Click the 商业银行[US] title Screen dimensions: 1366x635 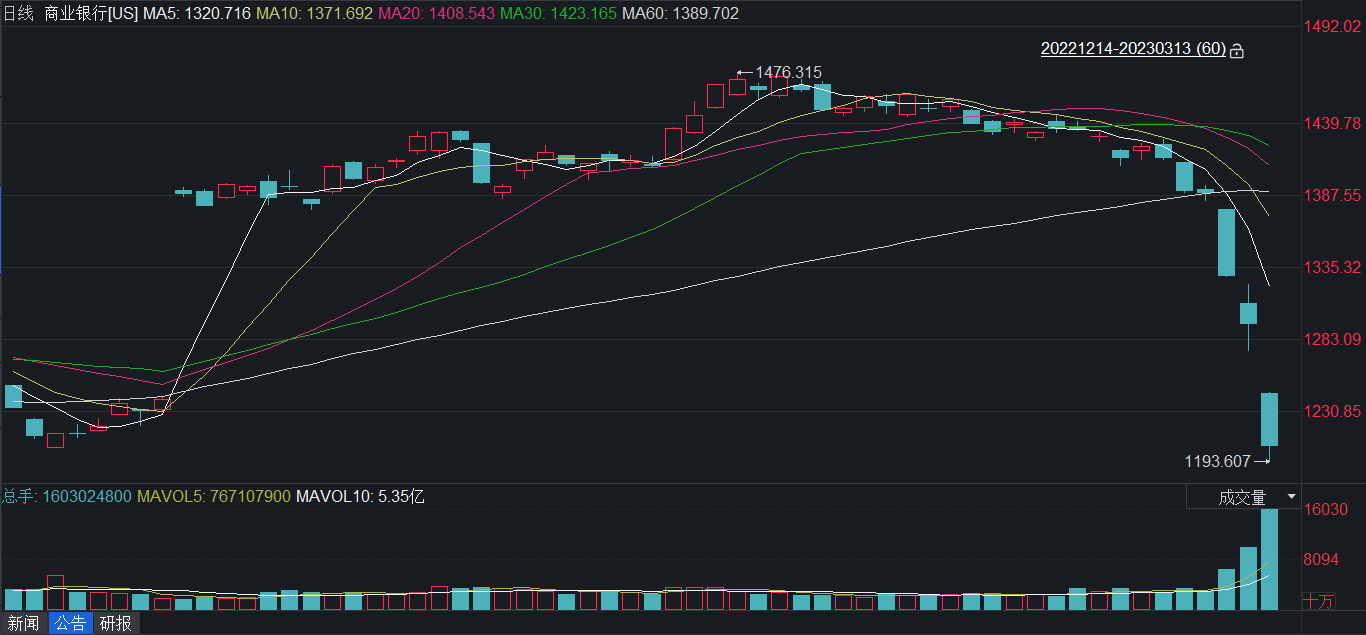point(91,14)
